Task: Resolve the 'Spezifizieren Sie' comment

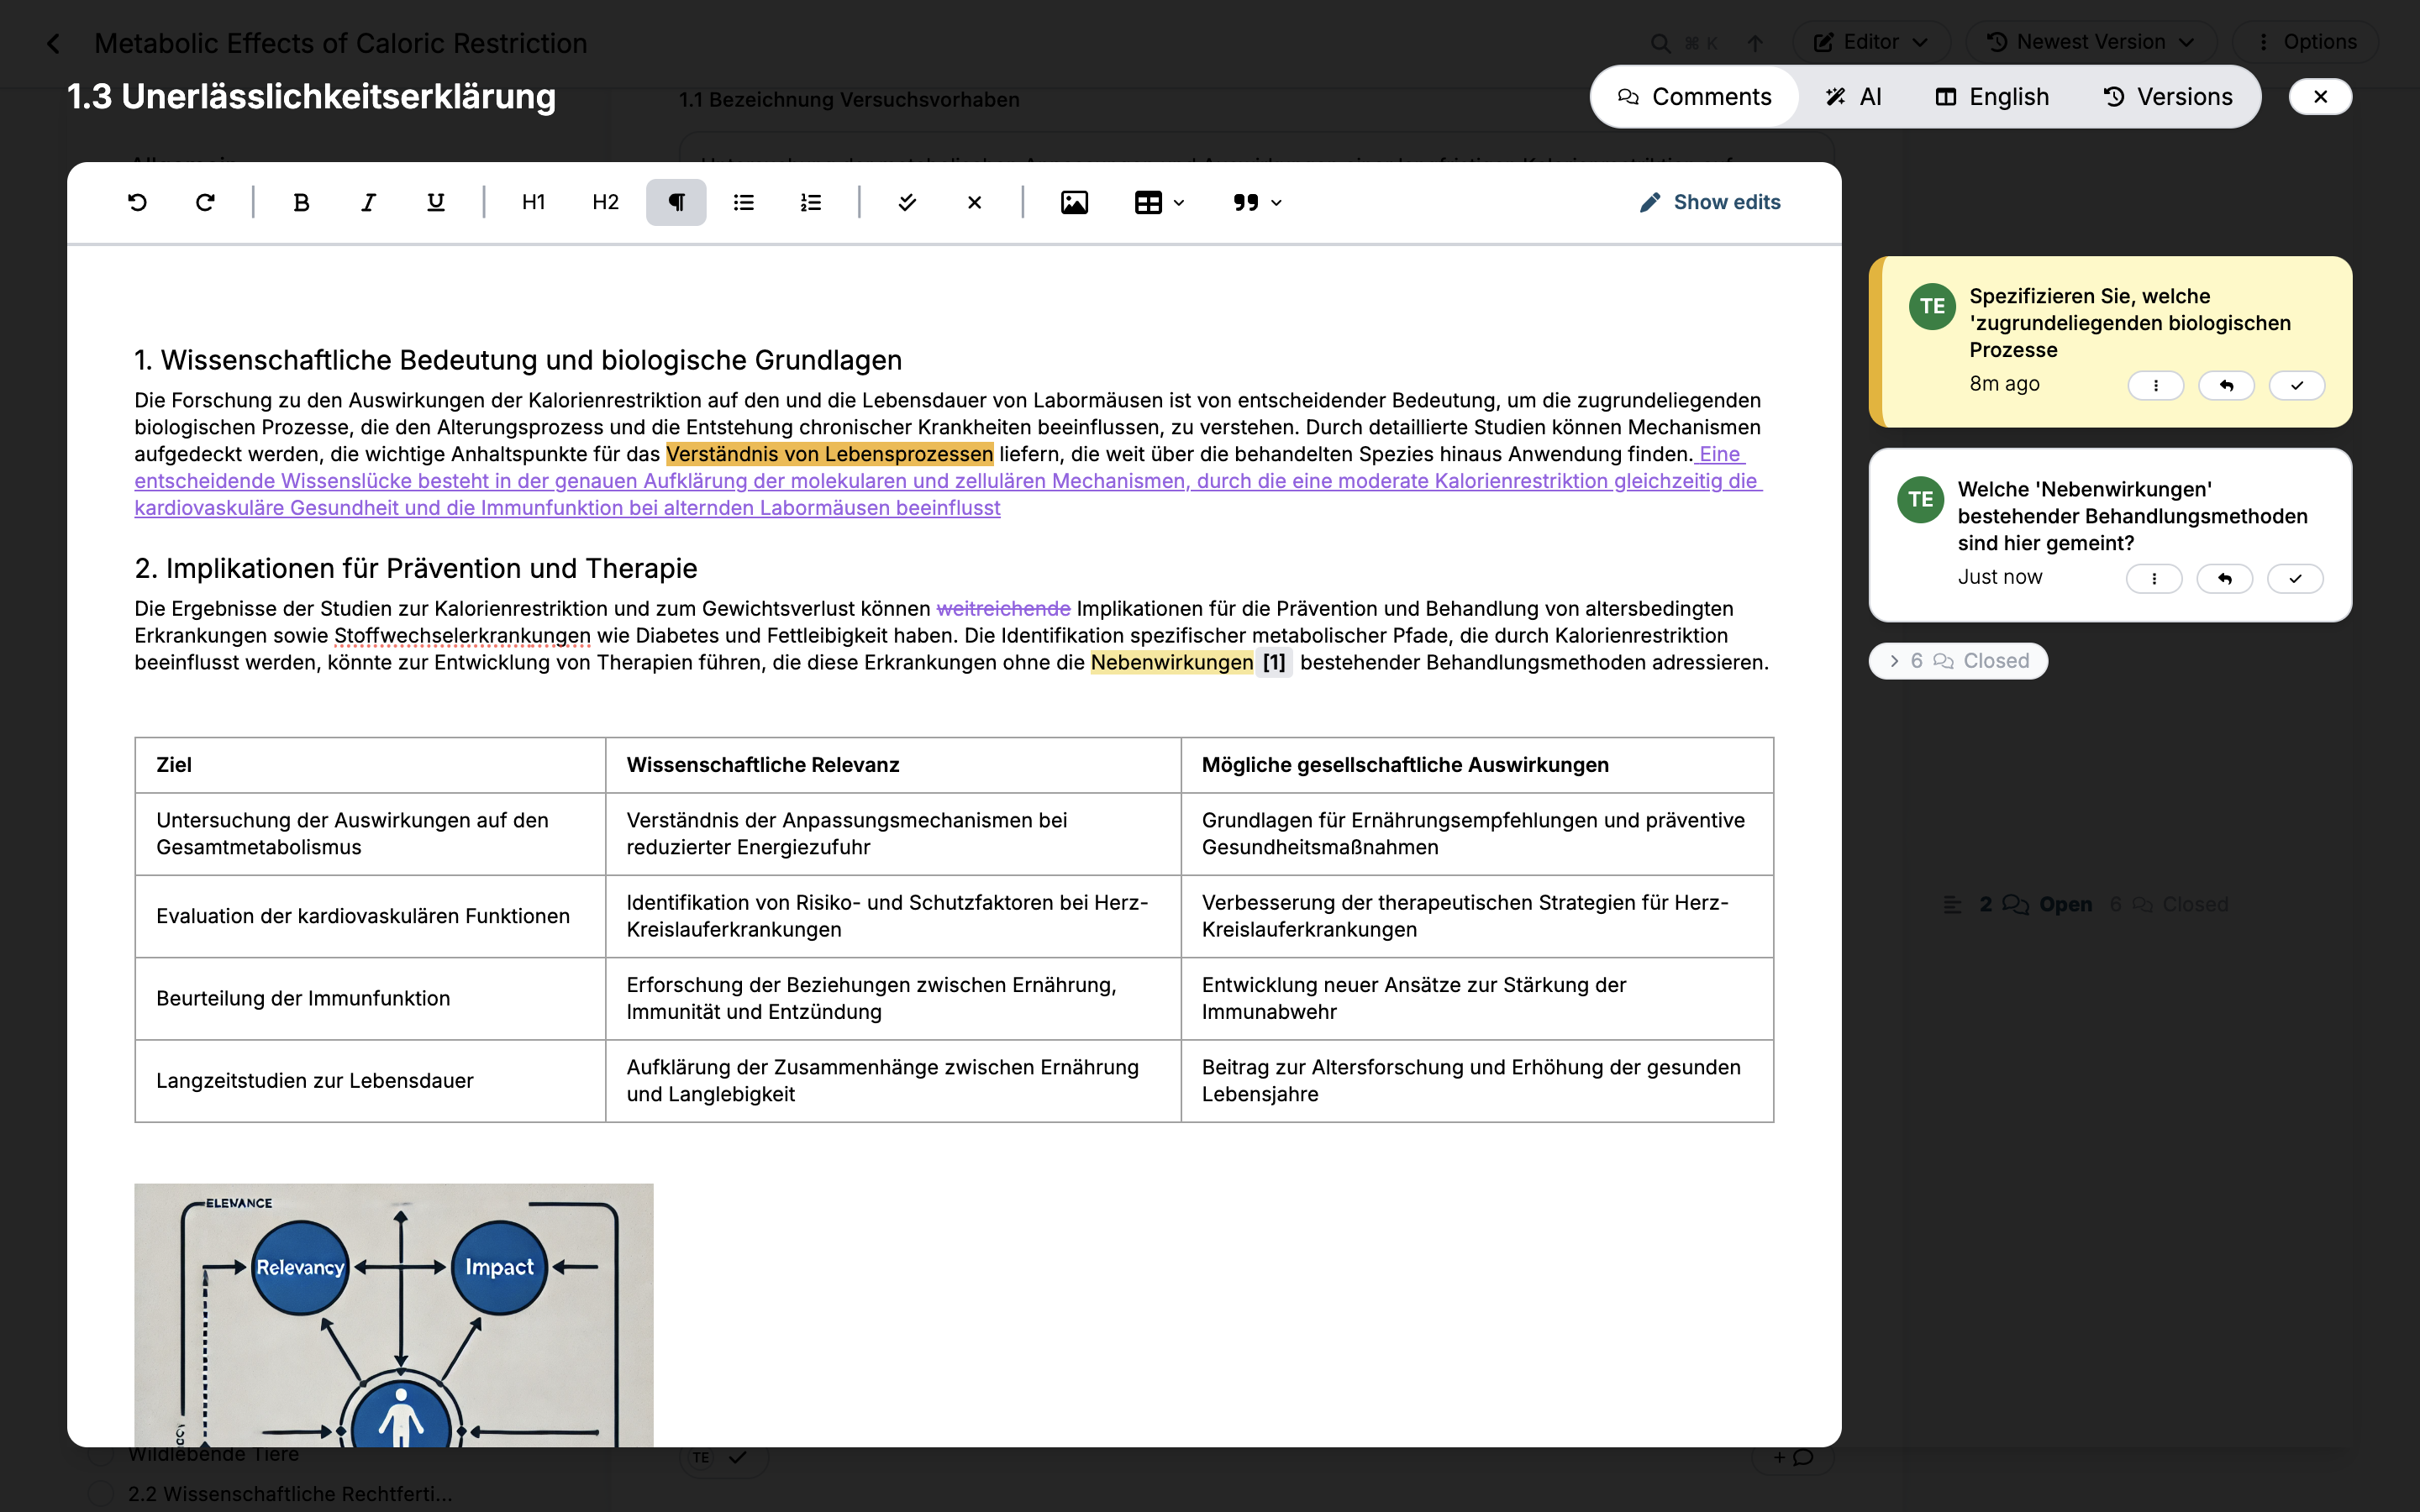Action: pyautogui.click(x=2296, y=385)
